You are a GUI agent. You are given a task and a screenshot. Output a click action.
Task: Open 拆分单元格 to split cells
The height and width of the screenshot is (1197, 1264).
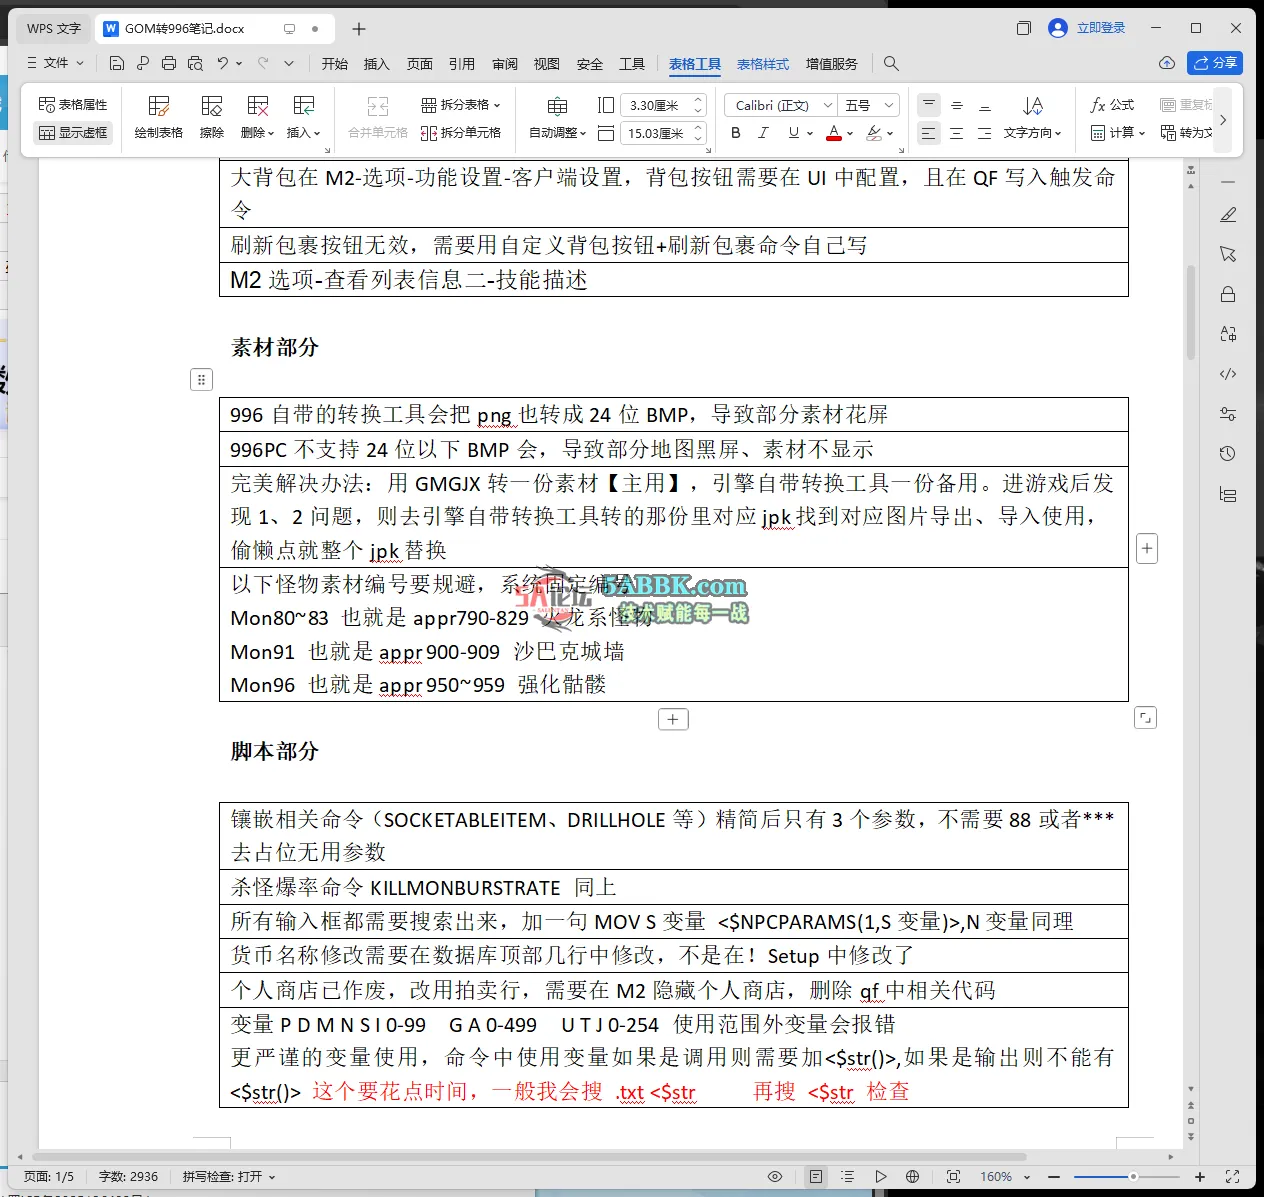coord(461,132)
